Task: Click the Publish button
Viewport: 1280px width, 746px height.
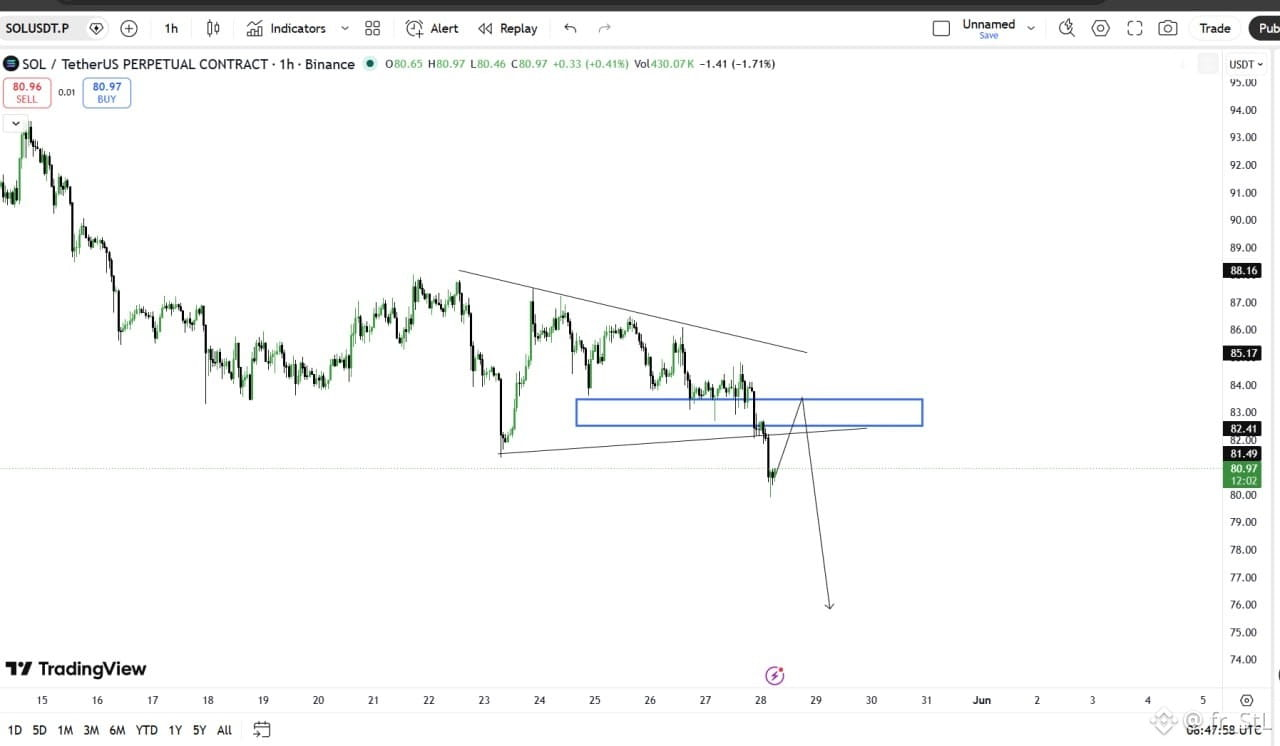Action: [x=1267, y=28]
